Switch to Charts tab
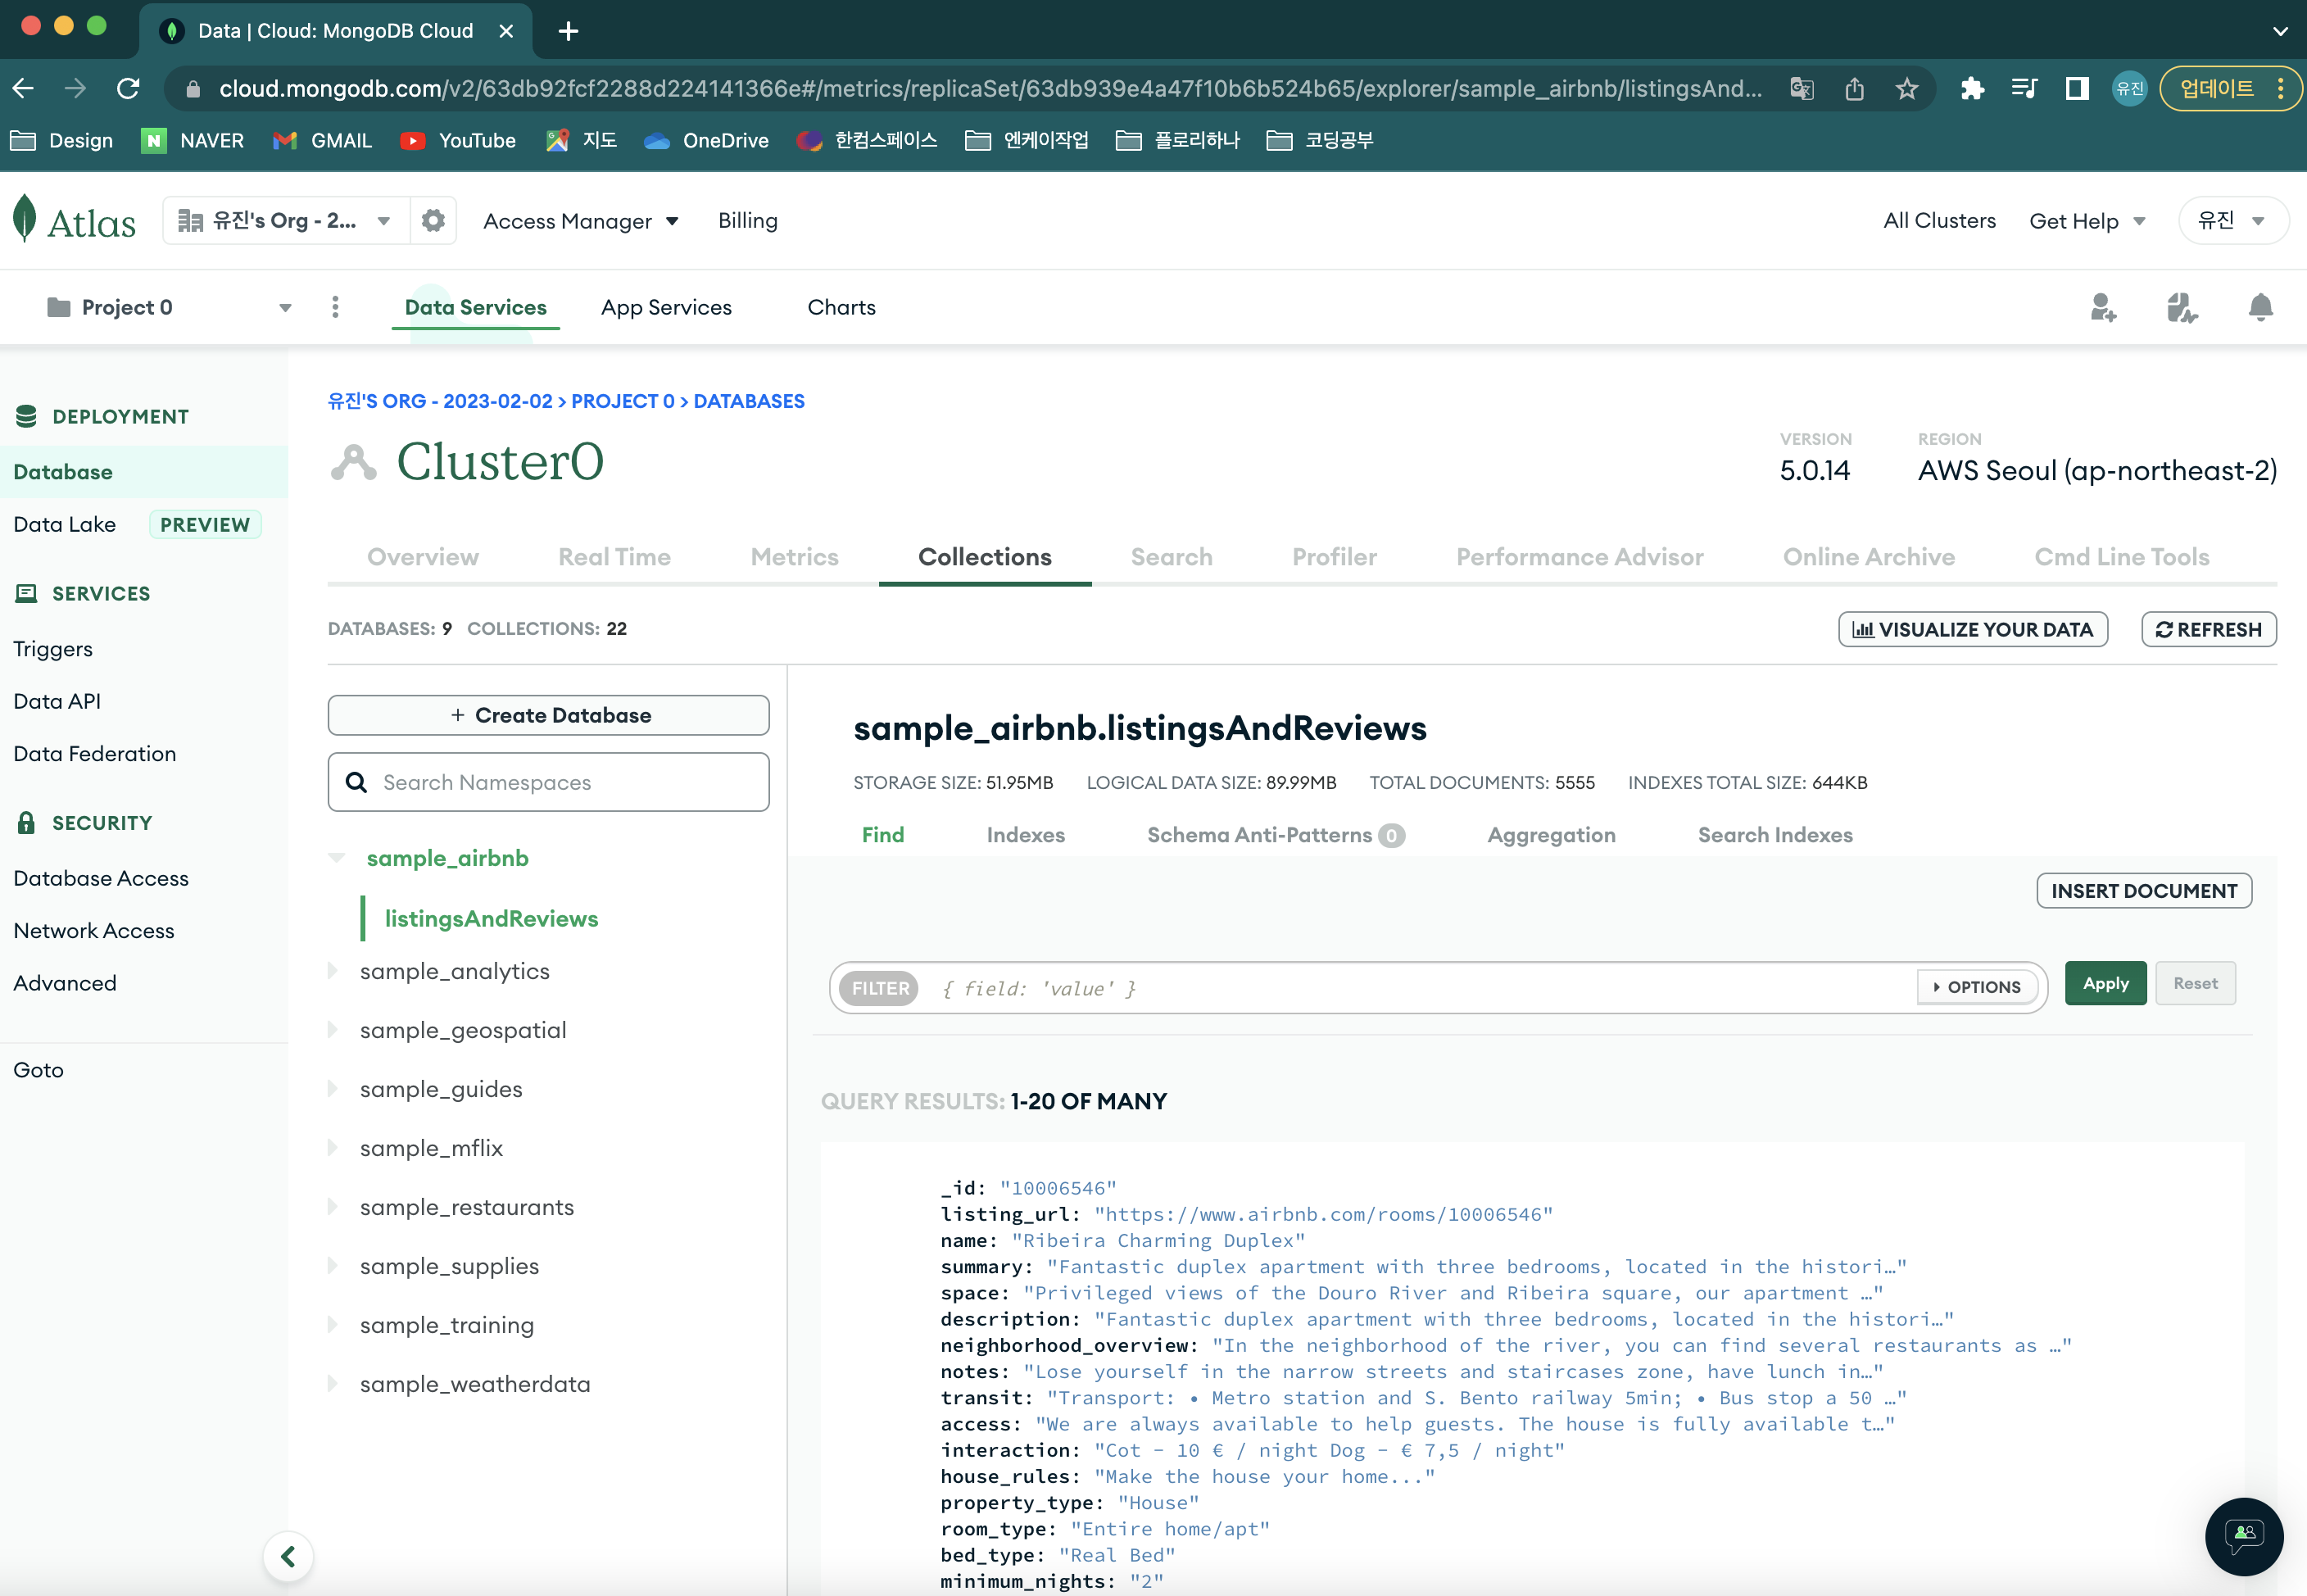 pyautogui.click(x=841, y=307)
